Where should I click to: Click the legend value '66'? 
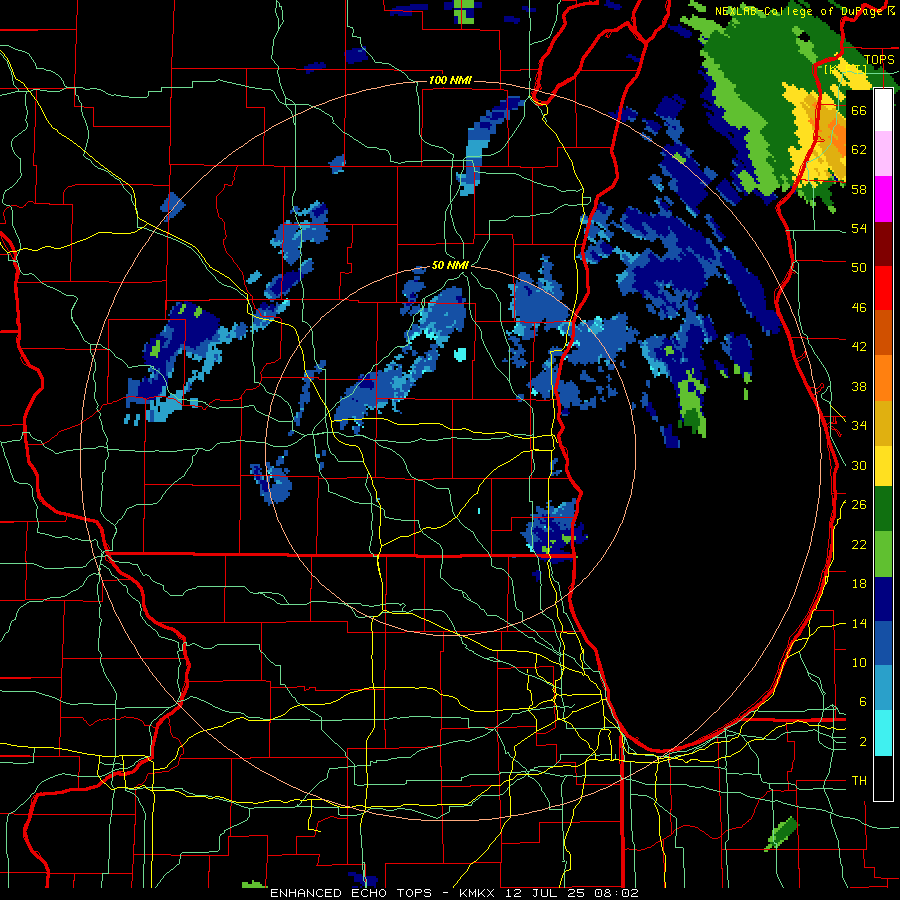coord(859,110)
